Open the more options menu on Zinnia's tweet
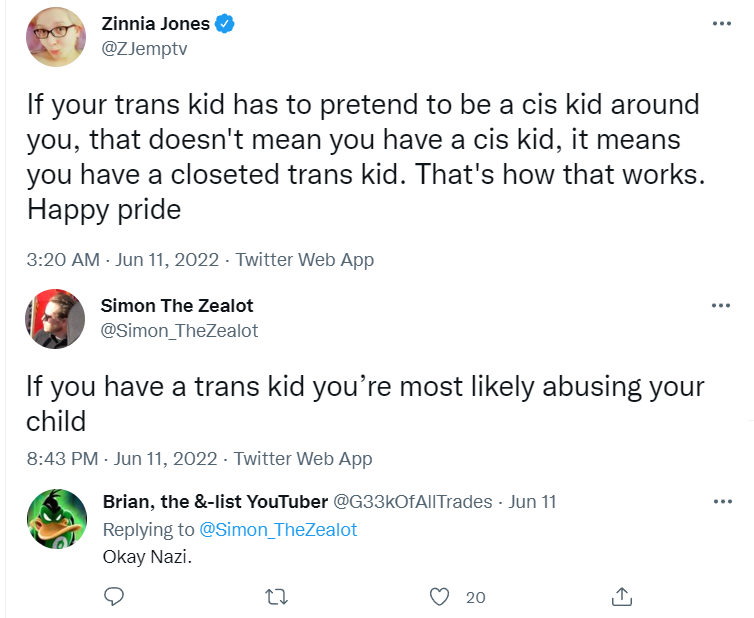 pyautogui.click(x=721, y=24)
